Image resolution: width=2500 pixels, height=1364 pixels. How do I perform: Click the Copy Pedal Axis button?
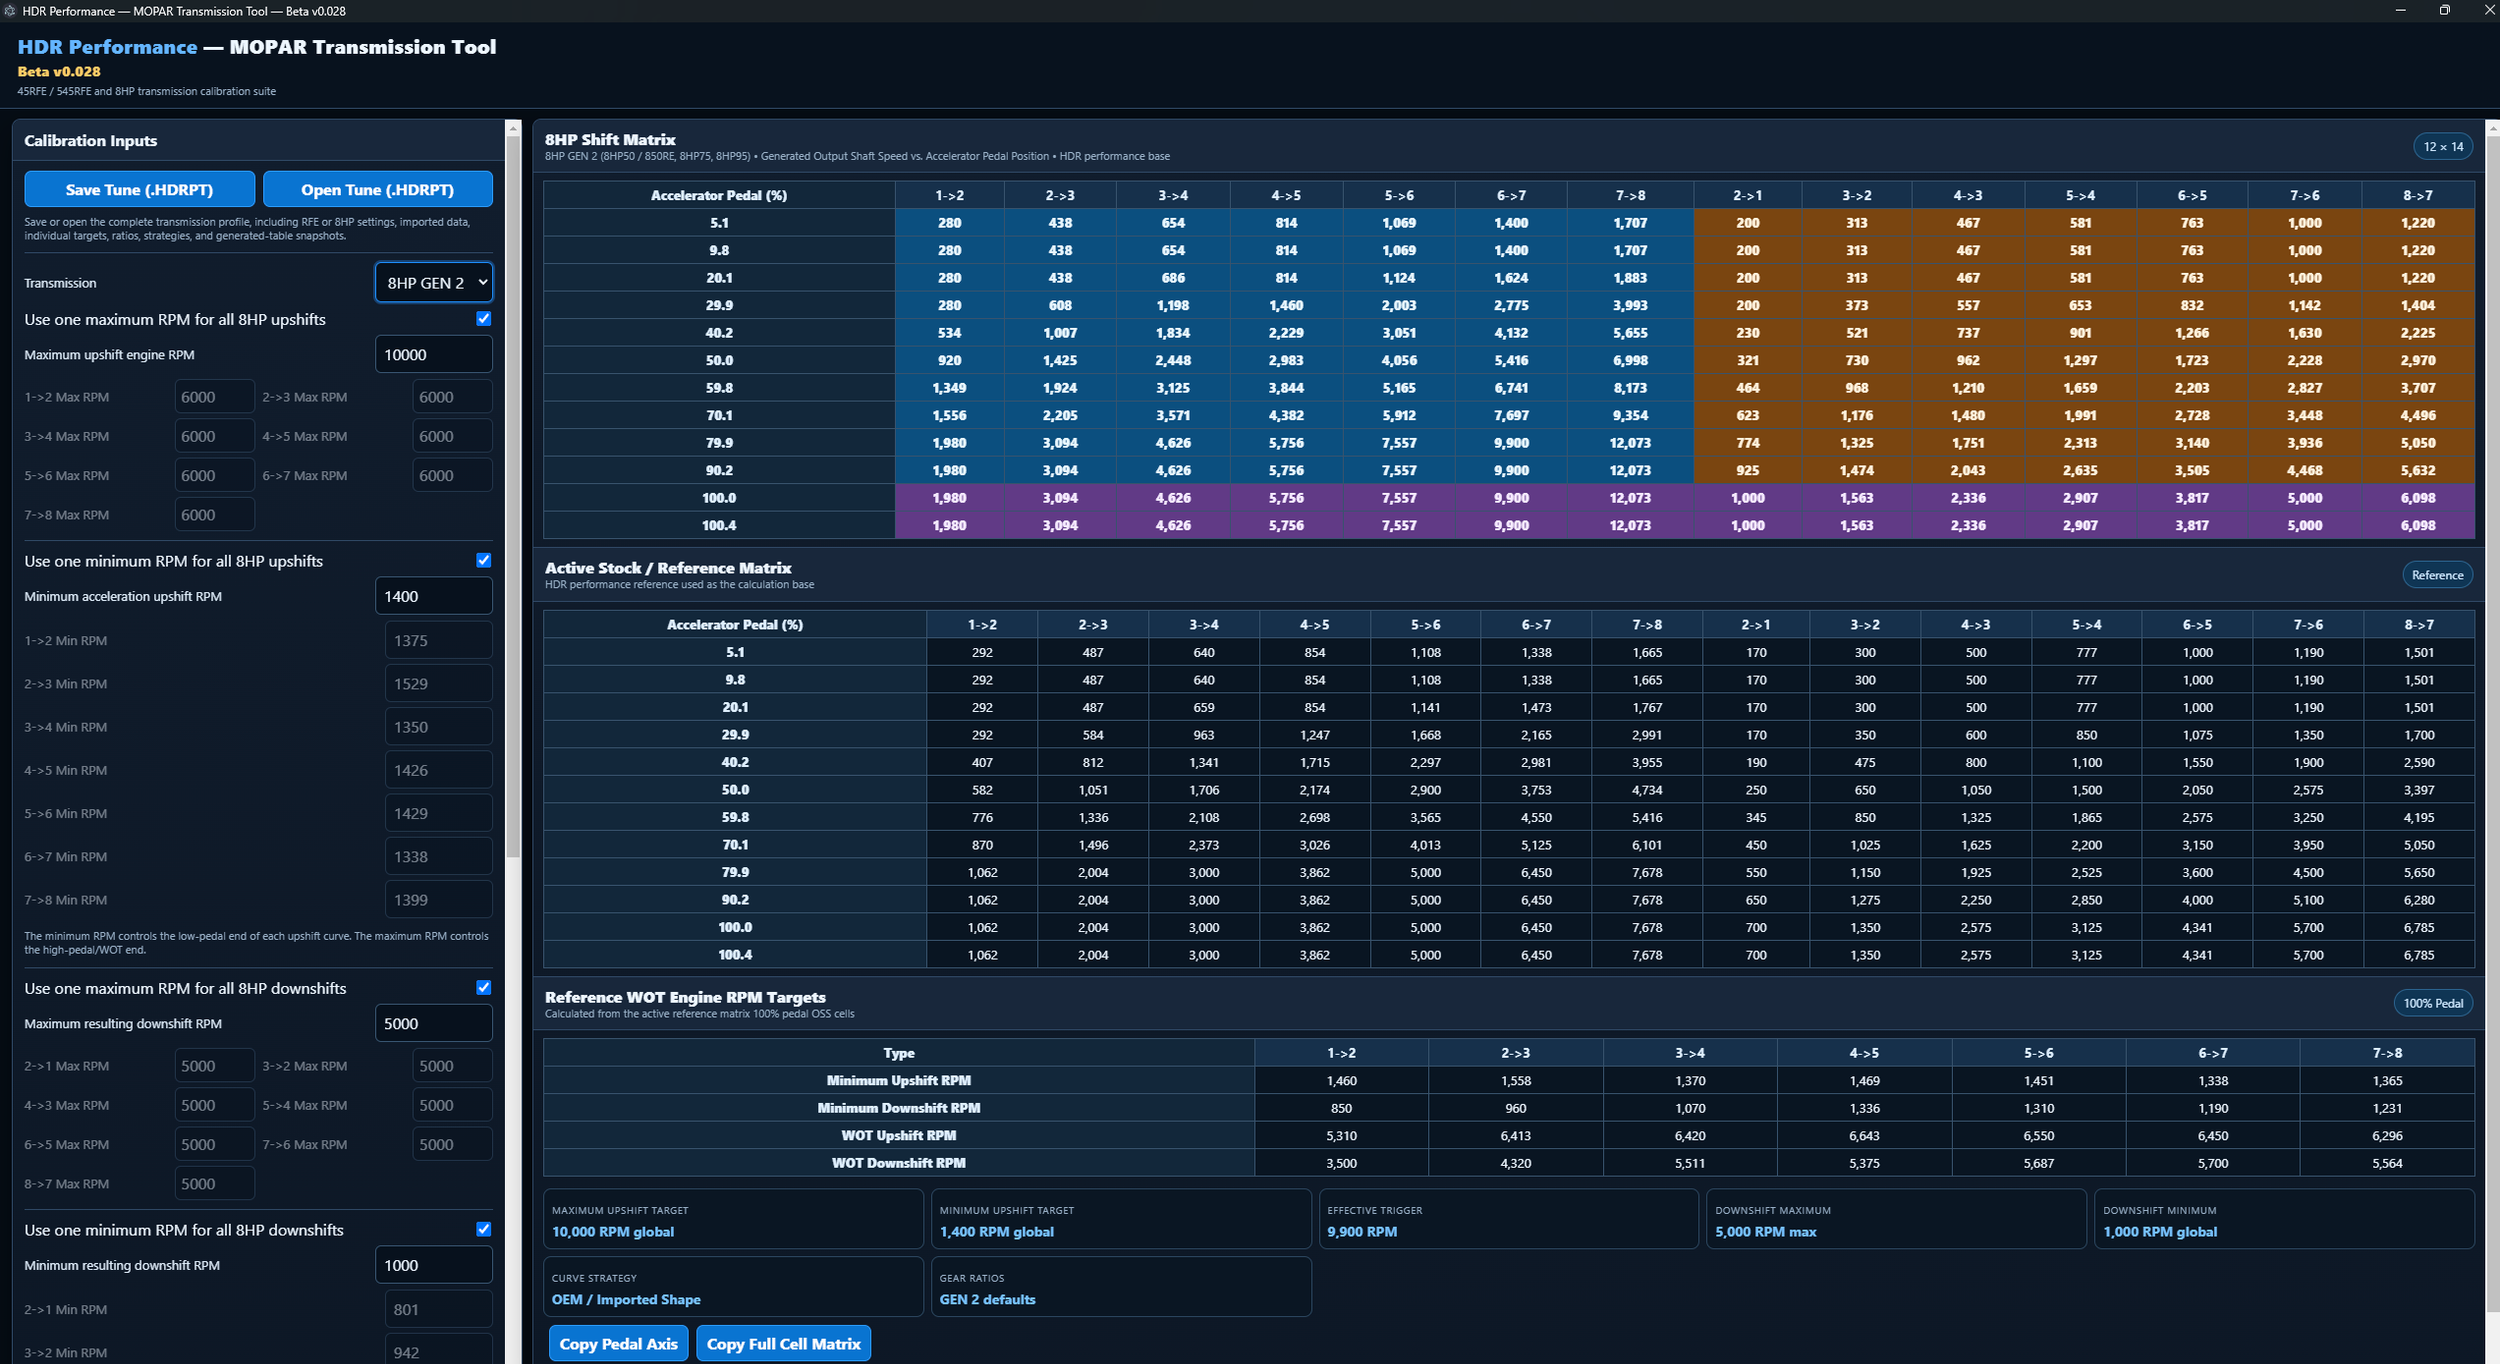click(618, 1344)
